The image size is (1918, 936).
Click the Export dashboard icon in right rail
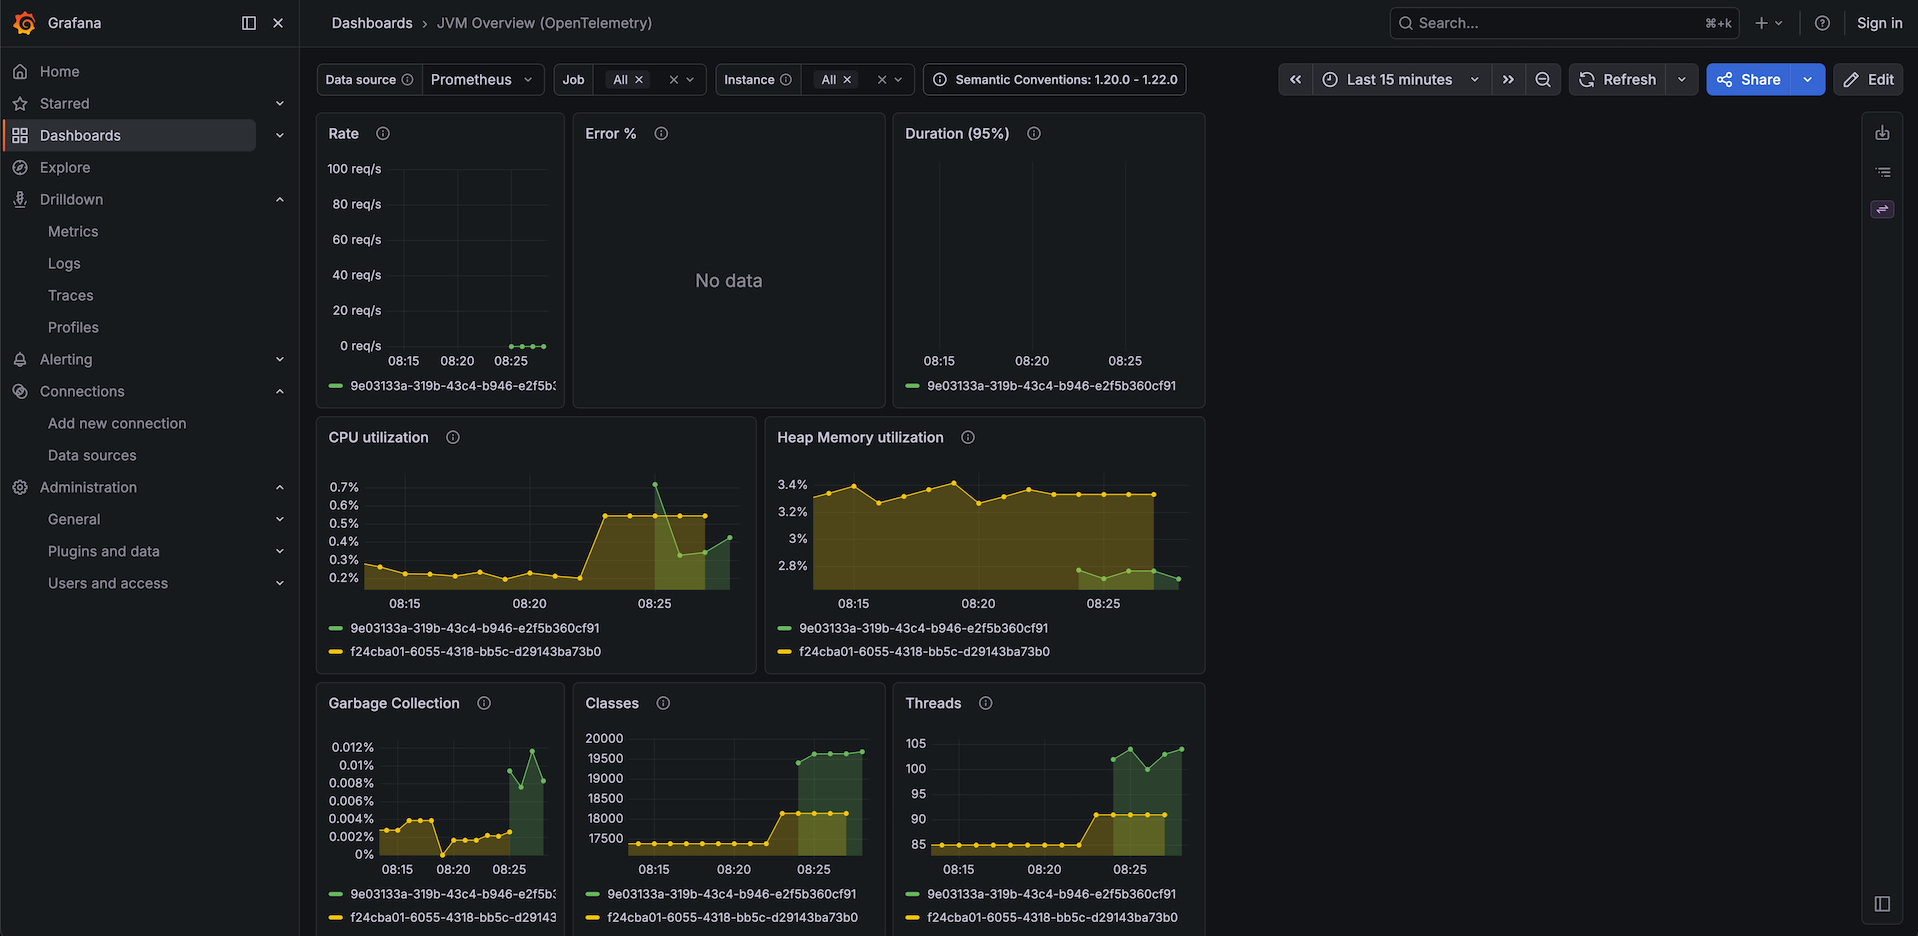[x=1882, y=133]
